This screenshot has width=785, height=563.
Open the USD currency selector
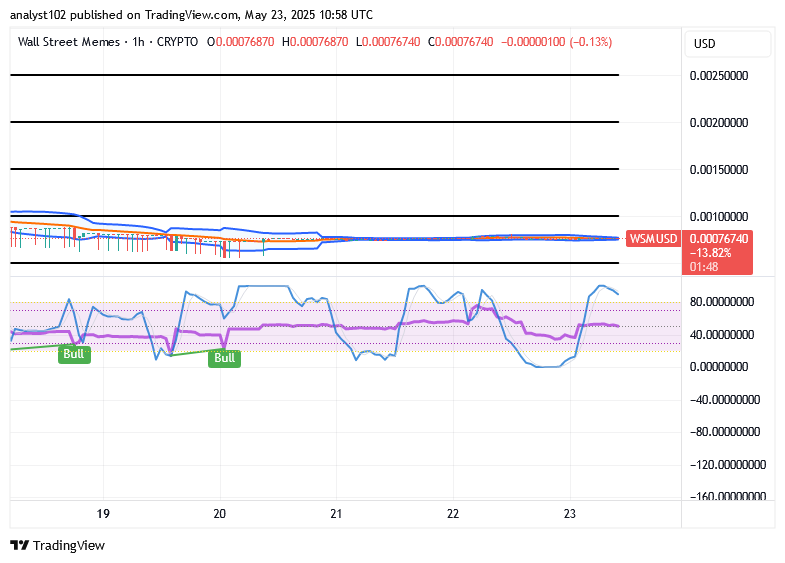coord(727,44)
